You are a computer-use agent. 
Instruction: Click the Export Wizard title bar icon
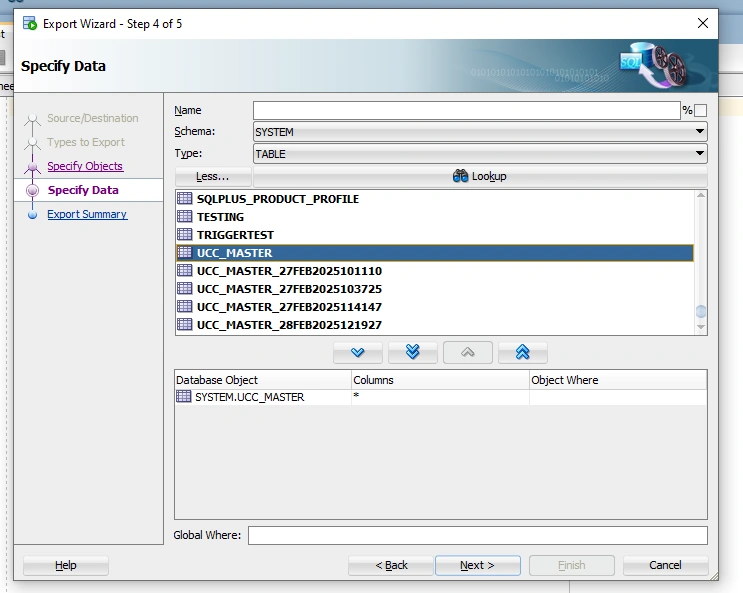[30, 23]
